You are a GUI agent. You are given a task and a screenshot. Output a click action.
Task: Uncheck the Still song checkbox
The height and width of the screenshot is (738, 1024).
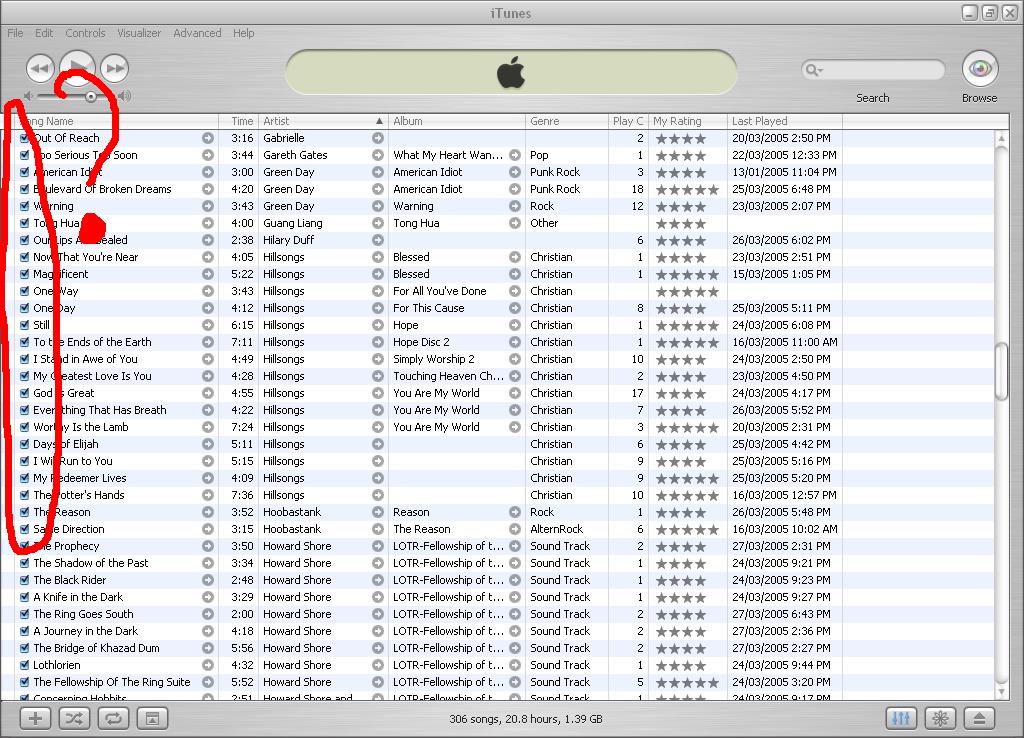pos(24,325)
